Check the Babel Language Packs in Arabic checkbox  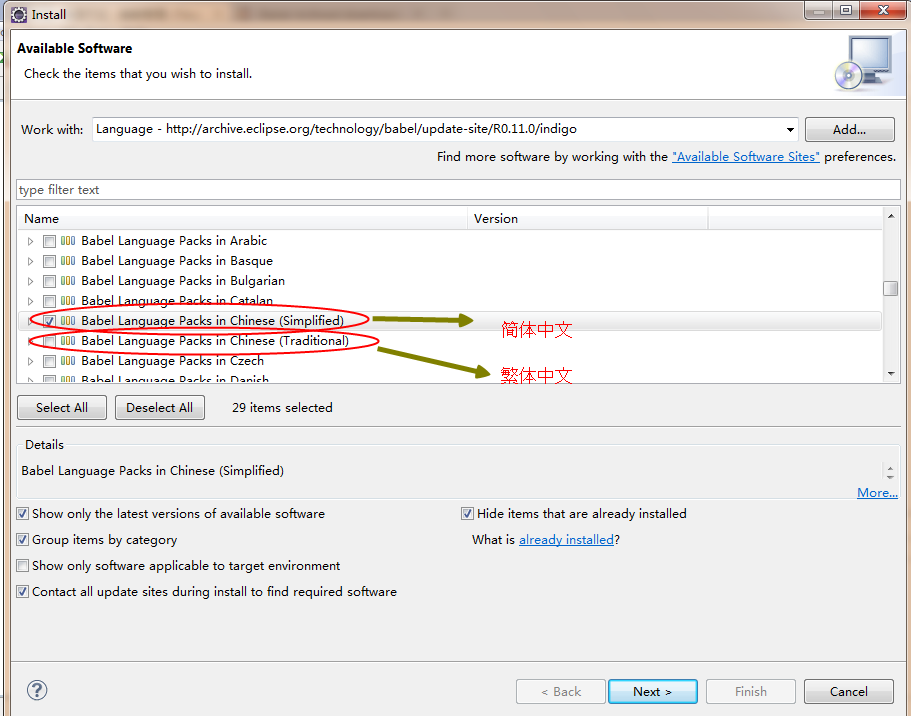(49, 241)
